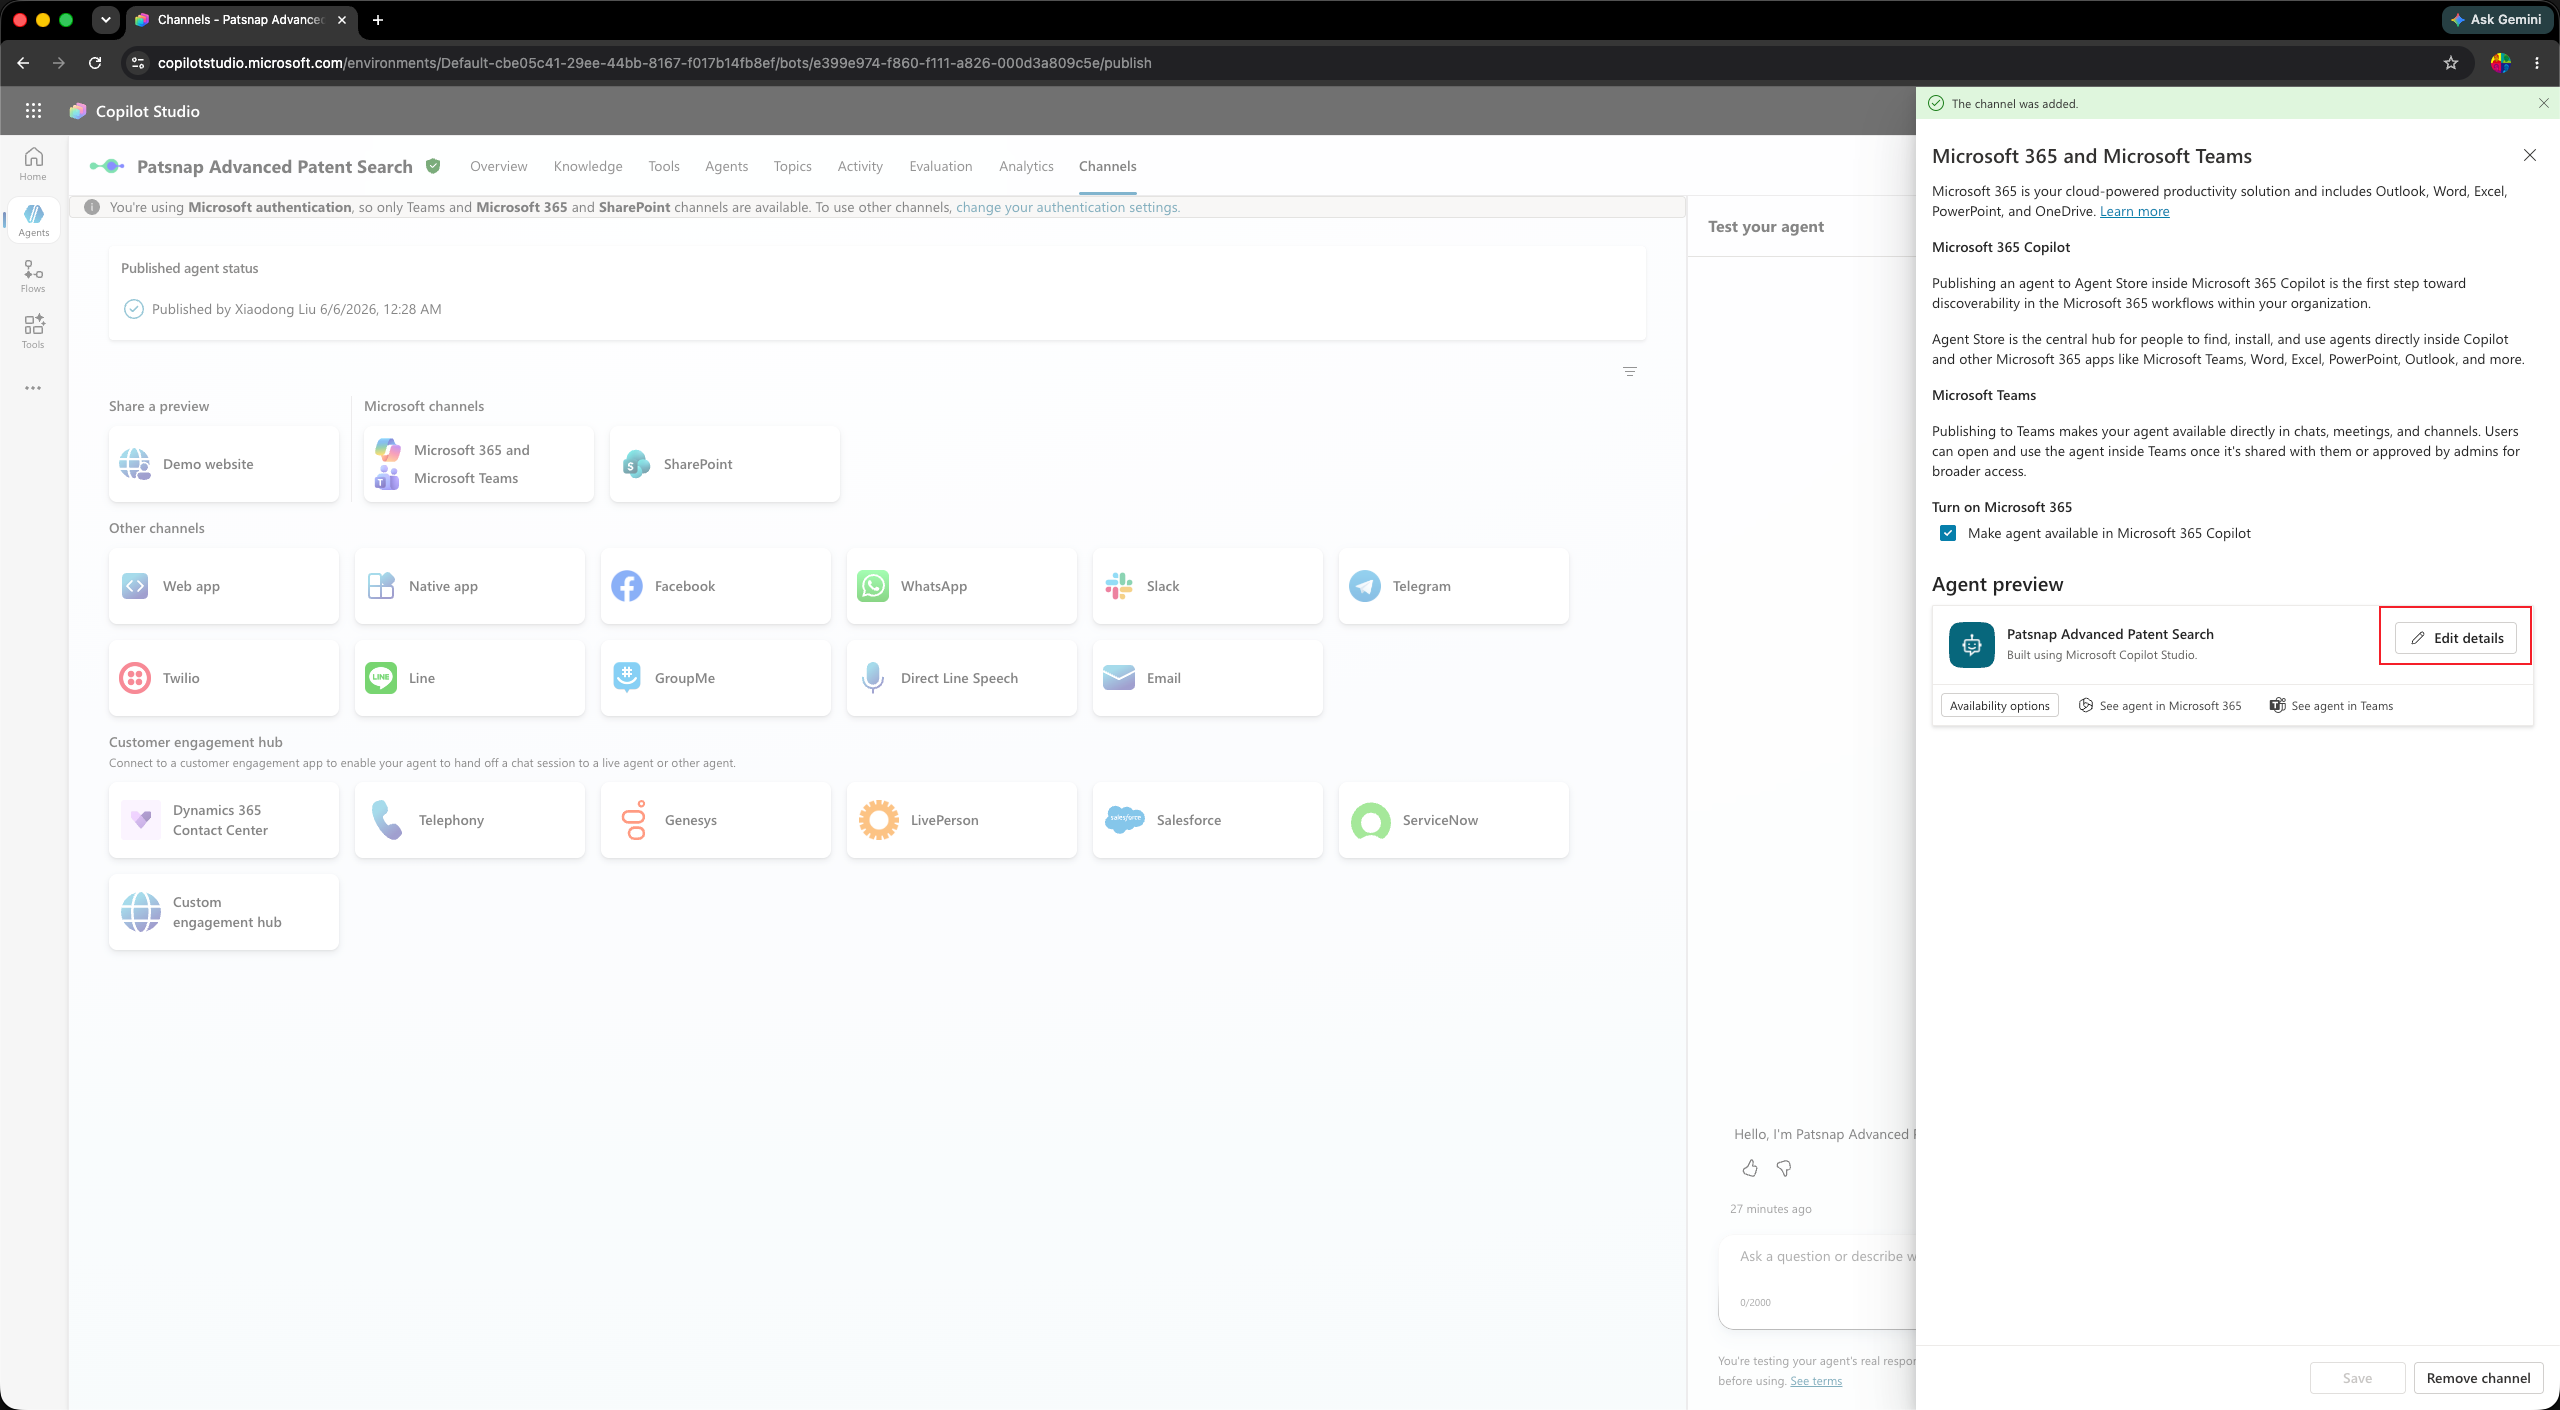Dismiss the channel was added notification

pos(2544,103)
